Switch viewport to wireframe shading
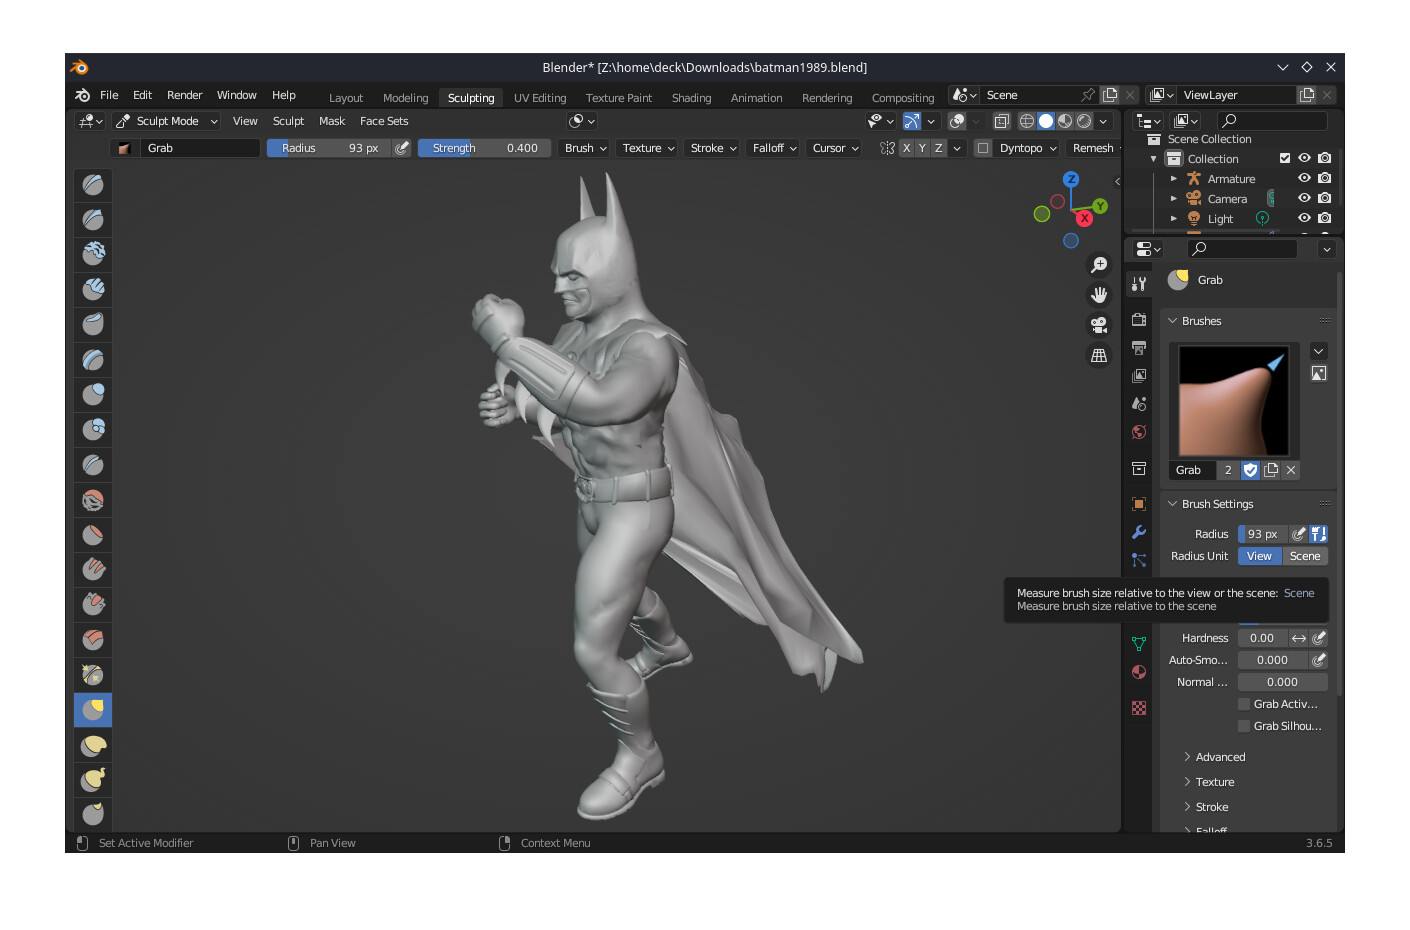Screen dimensions: 1410x930 click(x=1027, y=121)
